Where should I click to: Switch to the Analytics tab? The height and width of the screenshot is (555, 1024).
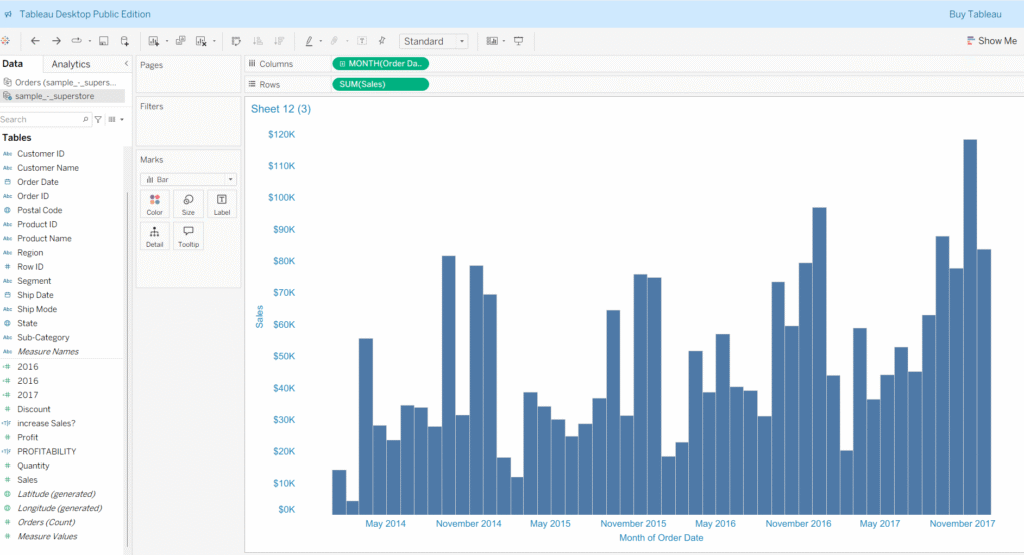pyautogui.click(x=71, y=64)
